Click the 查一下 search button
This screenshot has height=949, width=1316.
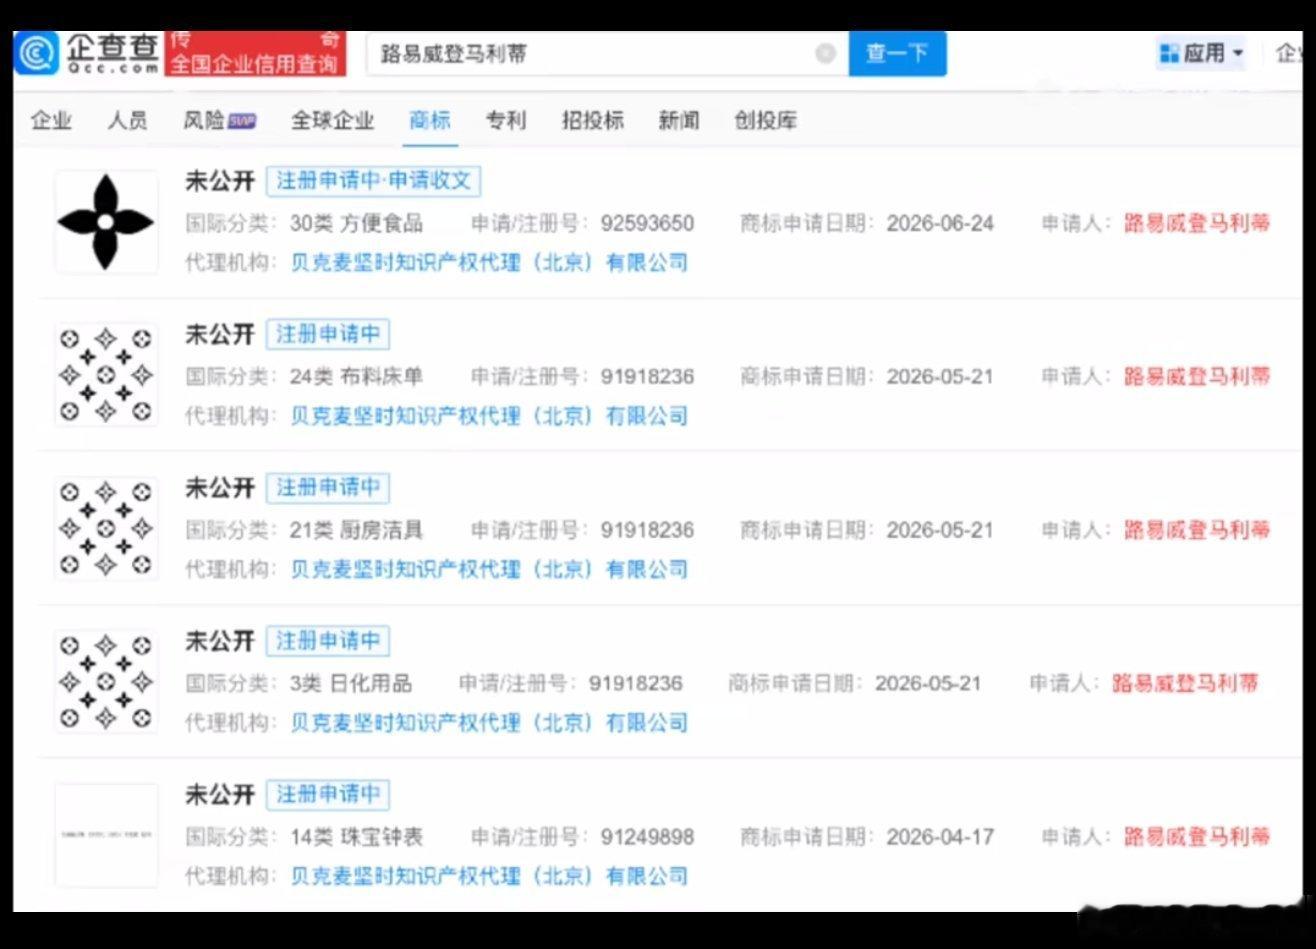click(x=897, y=54)
